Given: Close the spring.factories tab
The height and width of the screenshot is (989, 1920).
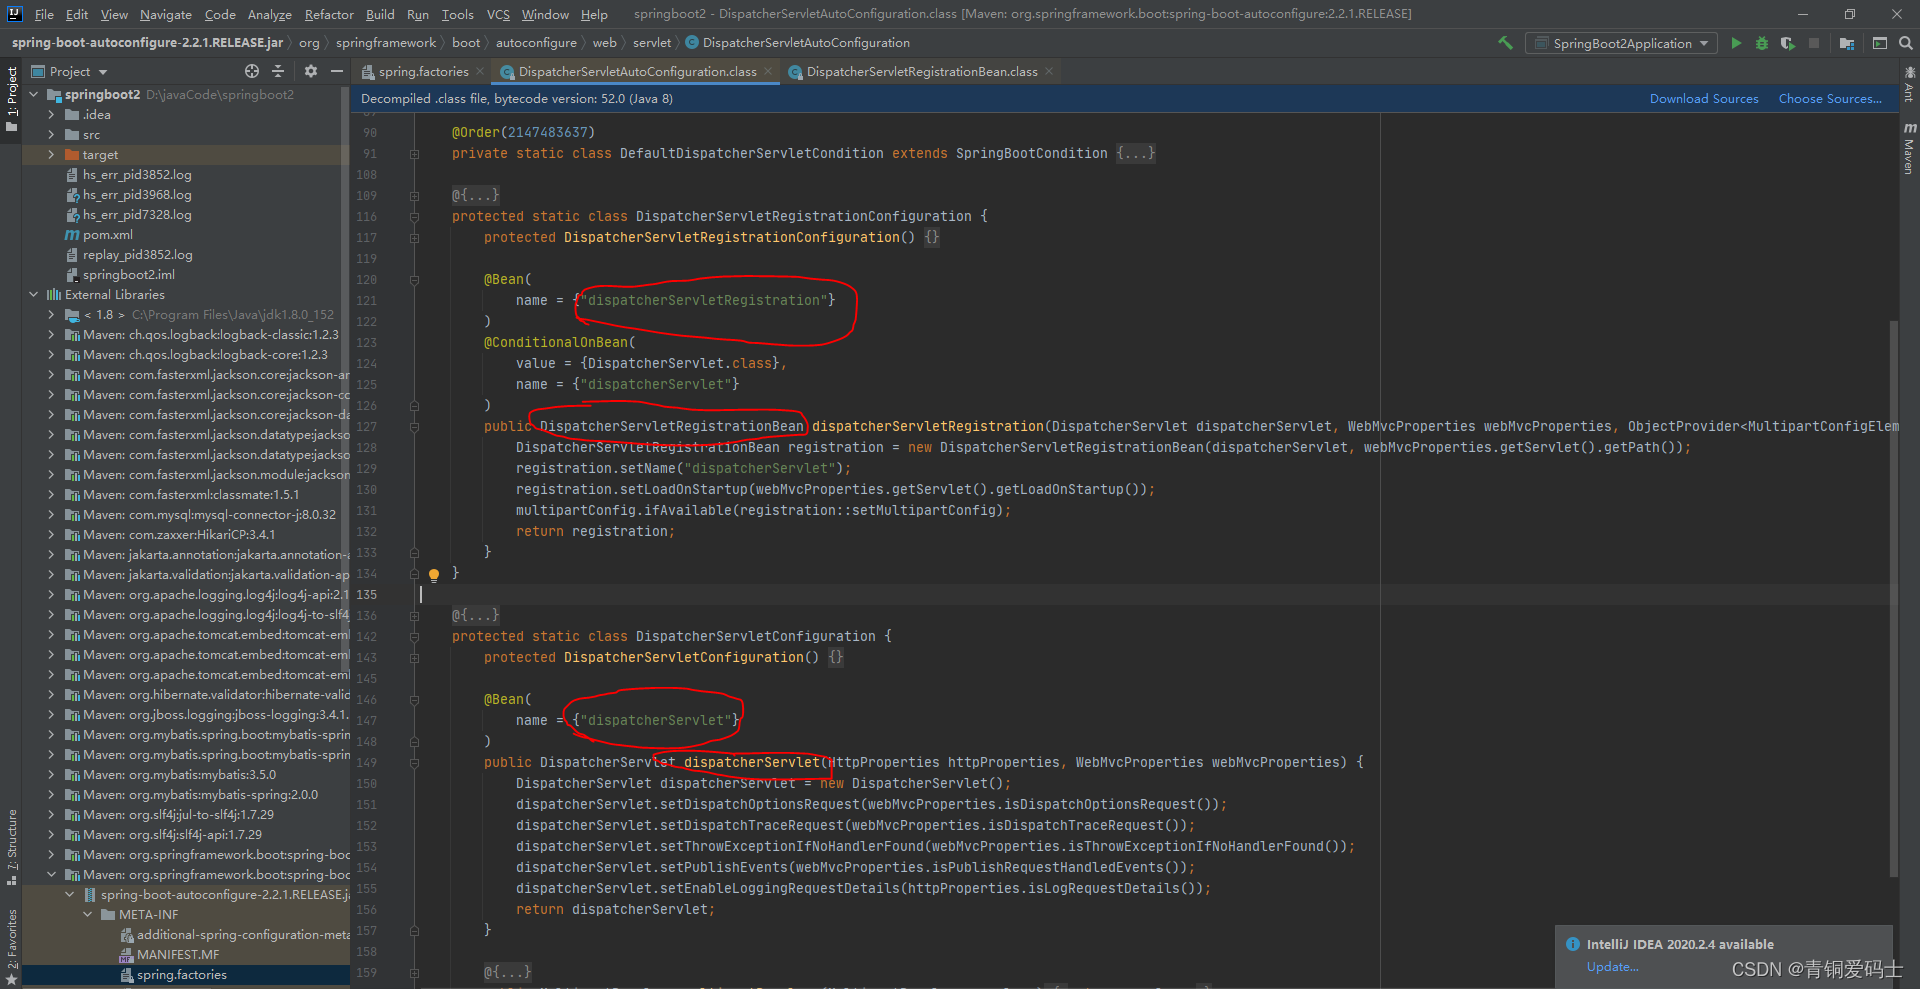Looking at the screenshot, I should click(480, 71).
